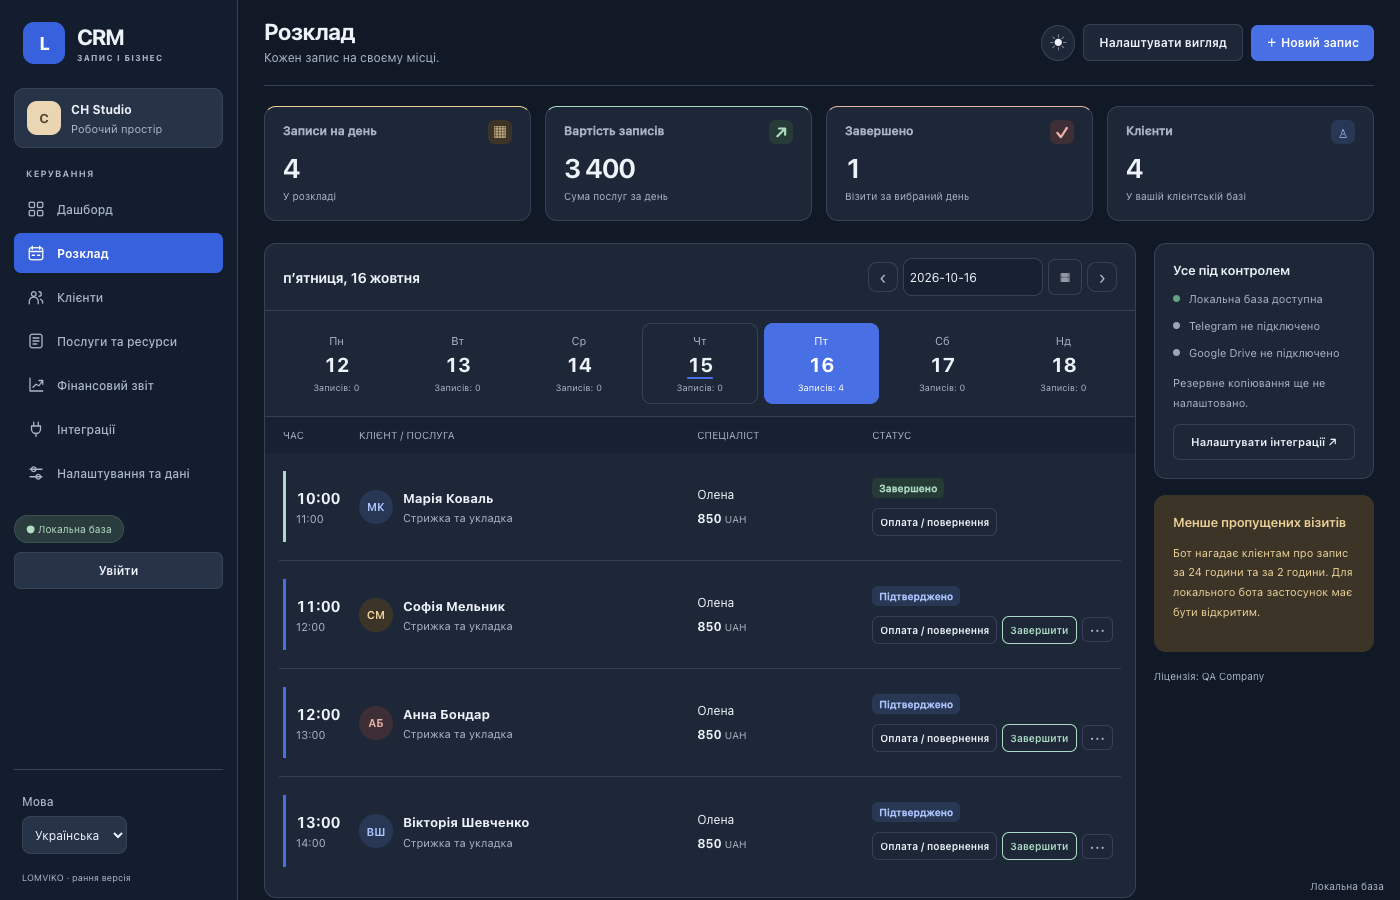Select Saturday 17 in the week strip
Image resolution: width=1400 pixels, height=900 pixels.
click(x=942, y=363)
